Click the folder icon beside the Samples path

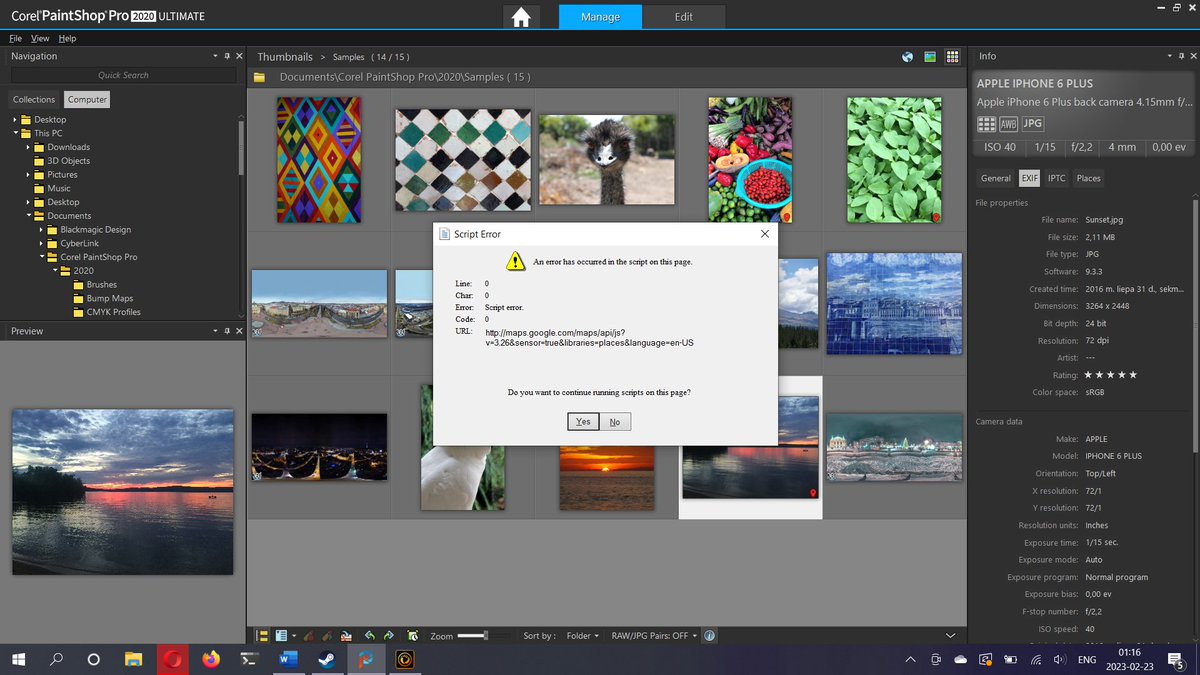pos(259,77)
